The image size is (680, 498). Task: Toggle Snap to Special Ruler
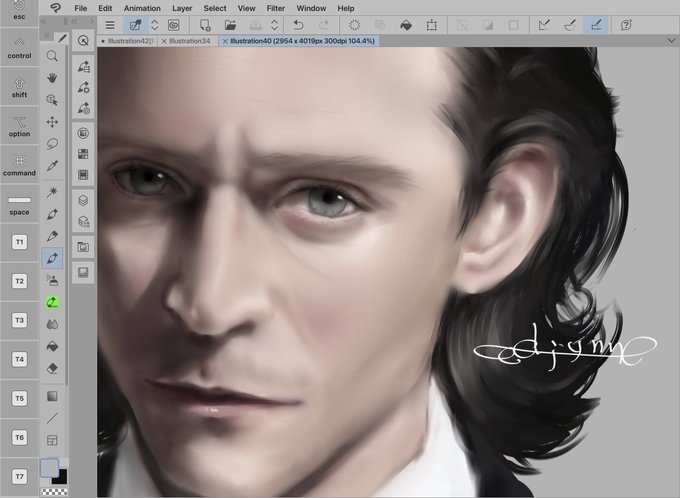[x=570, y=25]
